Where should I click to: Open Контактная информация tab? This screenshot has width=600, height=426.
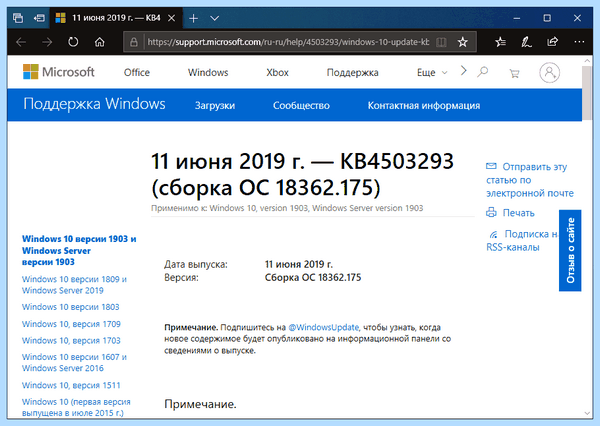point(424,106)
